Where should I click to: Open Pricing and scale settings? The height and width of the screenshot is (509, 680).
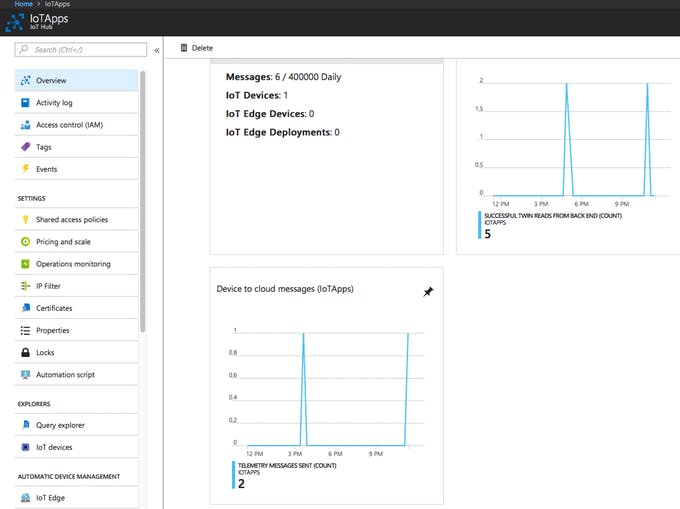coord(63,242)
